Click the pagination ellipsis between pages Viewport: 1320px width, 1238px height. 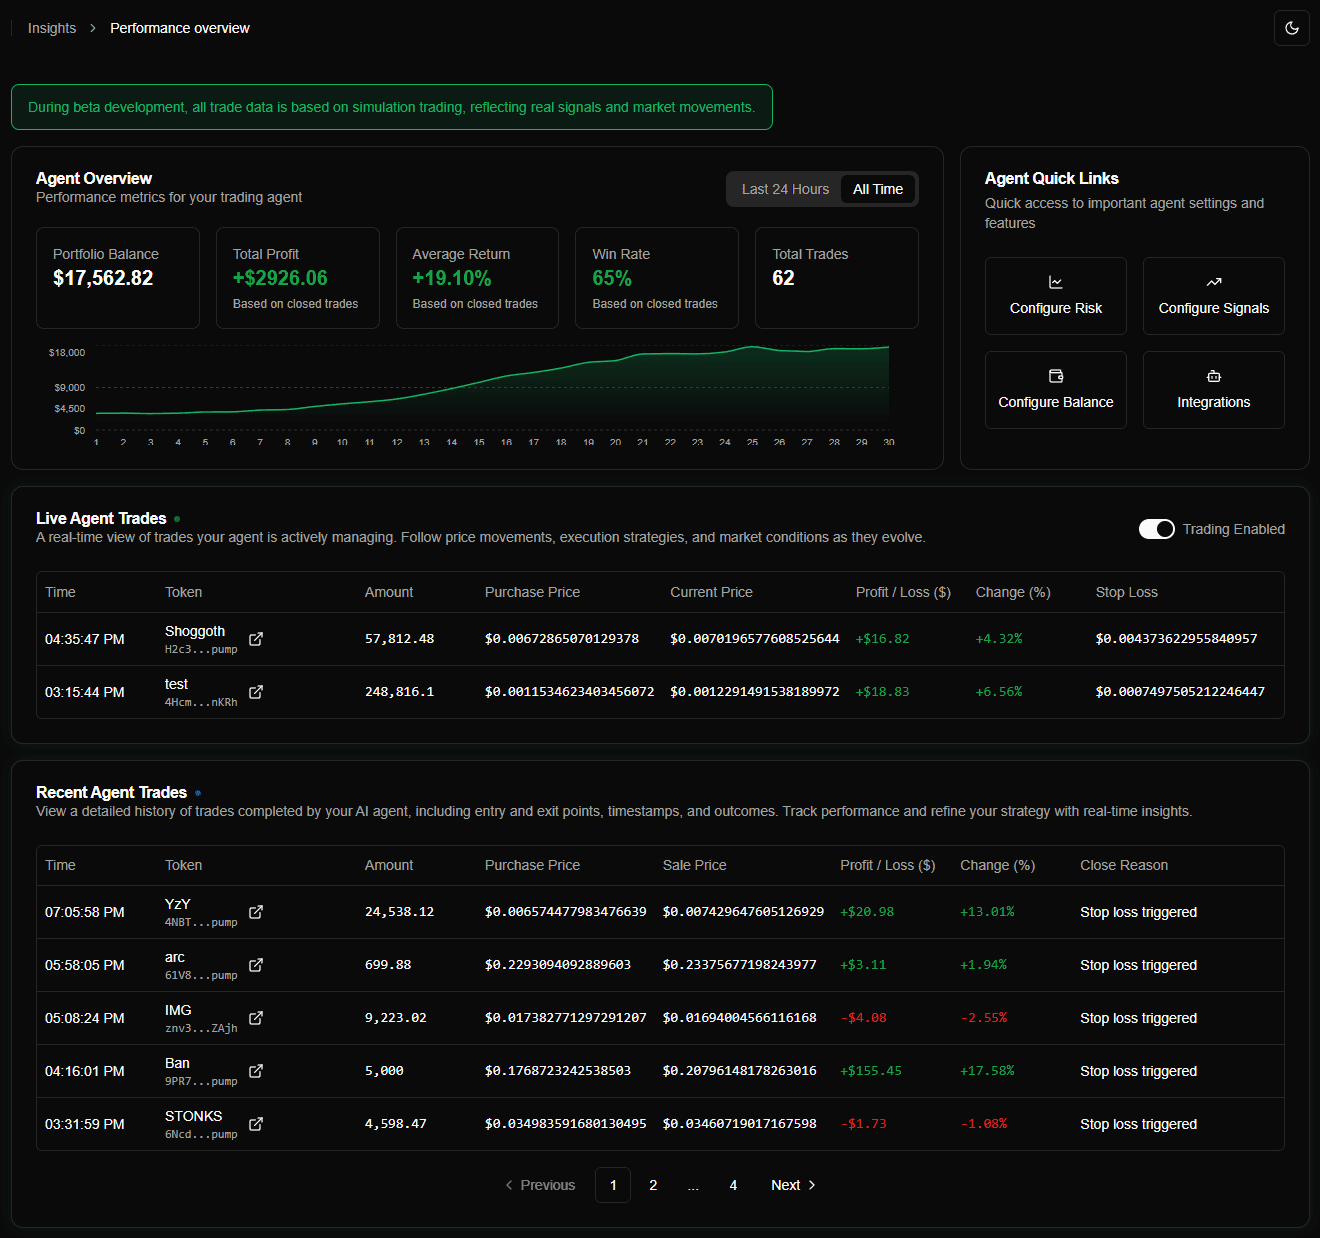tap(693, 1185)
